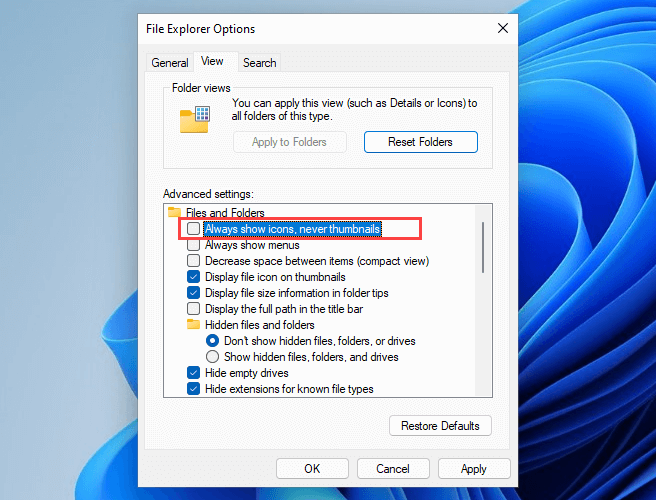Click the Hidden files and folders icon
Image resolution: width=656 pixels, height=500 pixels.
tap(194, 325)
